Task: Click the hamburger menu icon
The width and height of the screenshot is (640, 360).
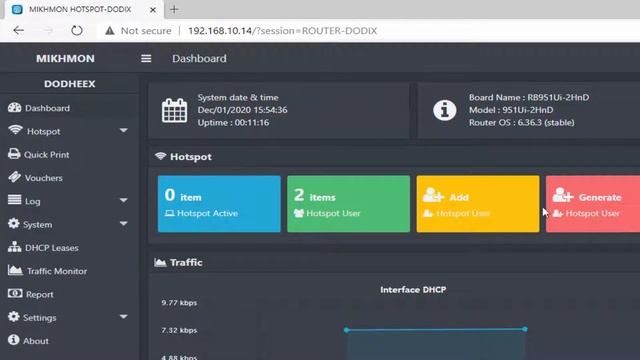Action: (146, 59)
